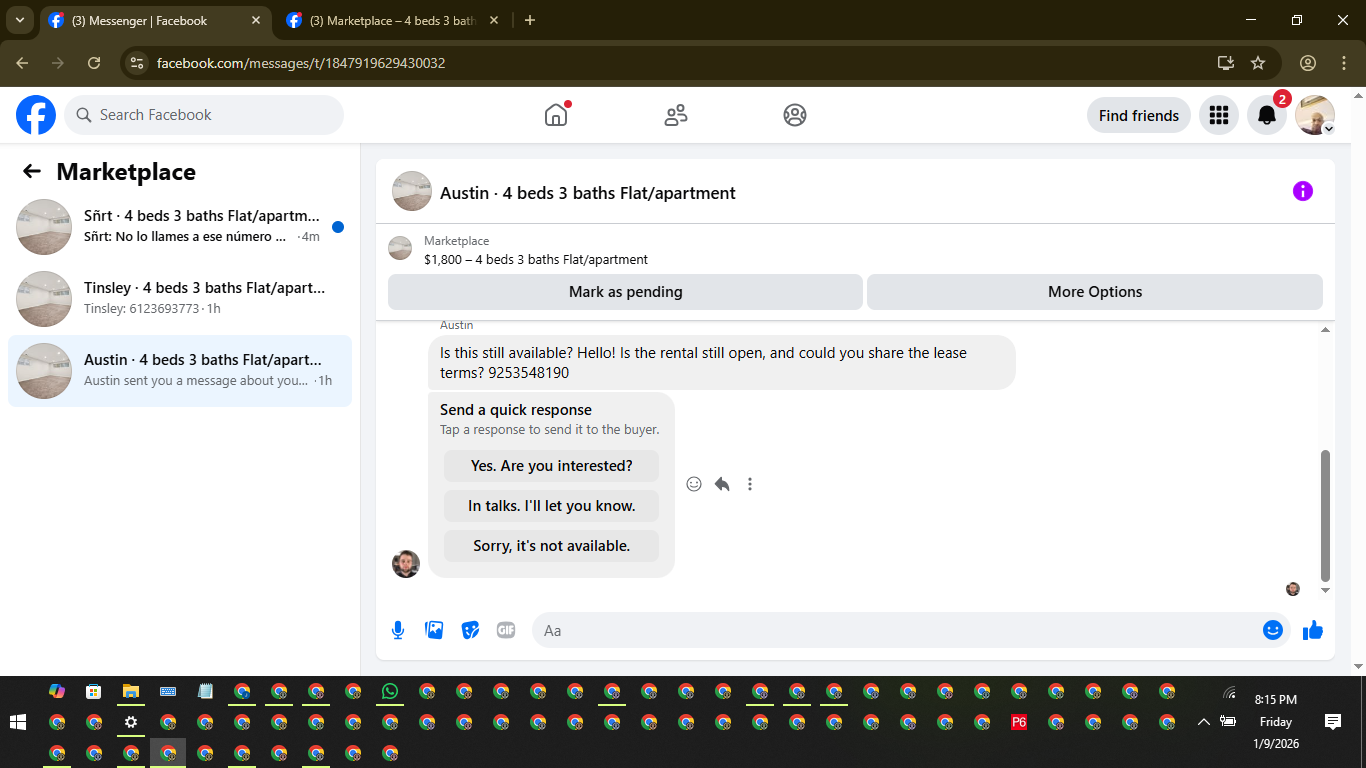The image size is (1366, 768).
Task: Open the Chrome profile icon
Action: 1308,63
